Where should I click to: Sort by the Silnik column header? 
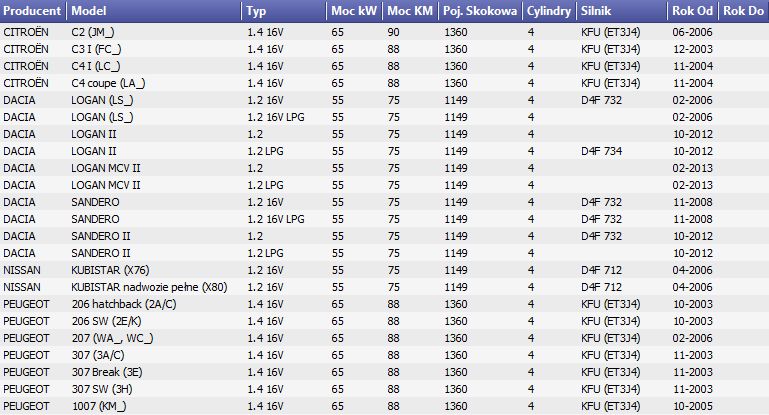[622, 11]
